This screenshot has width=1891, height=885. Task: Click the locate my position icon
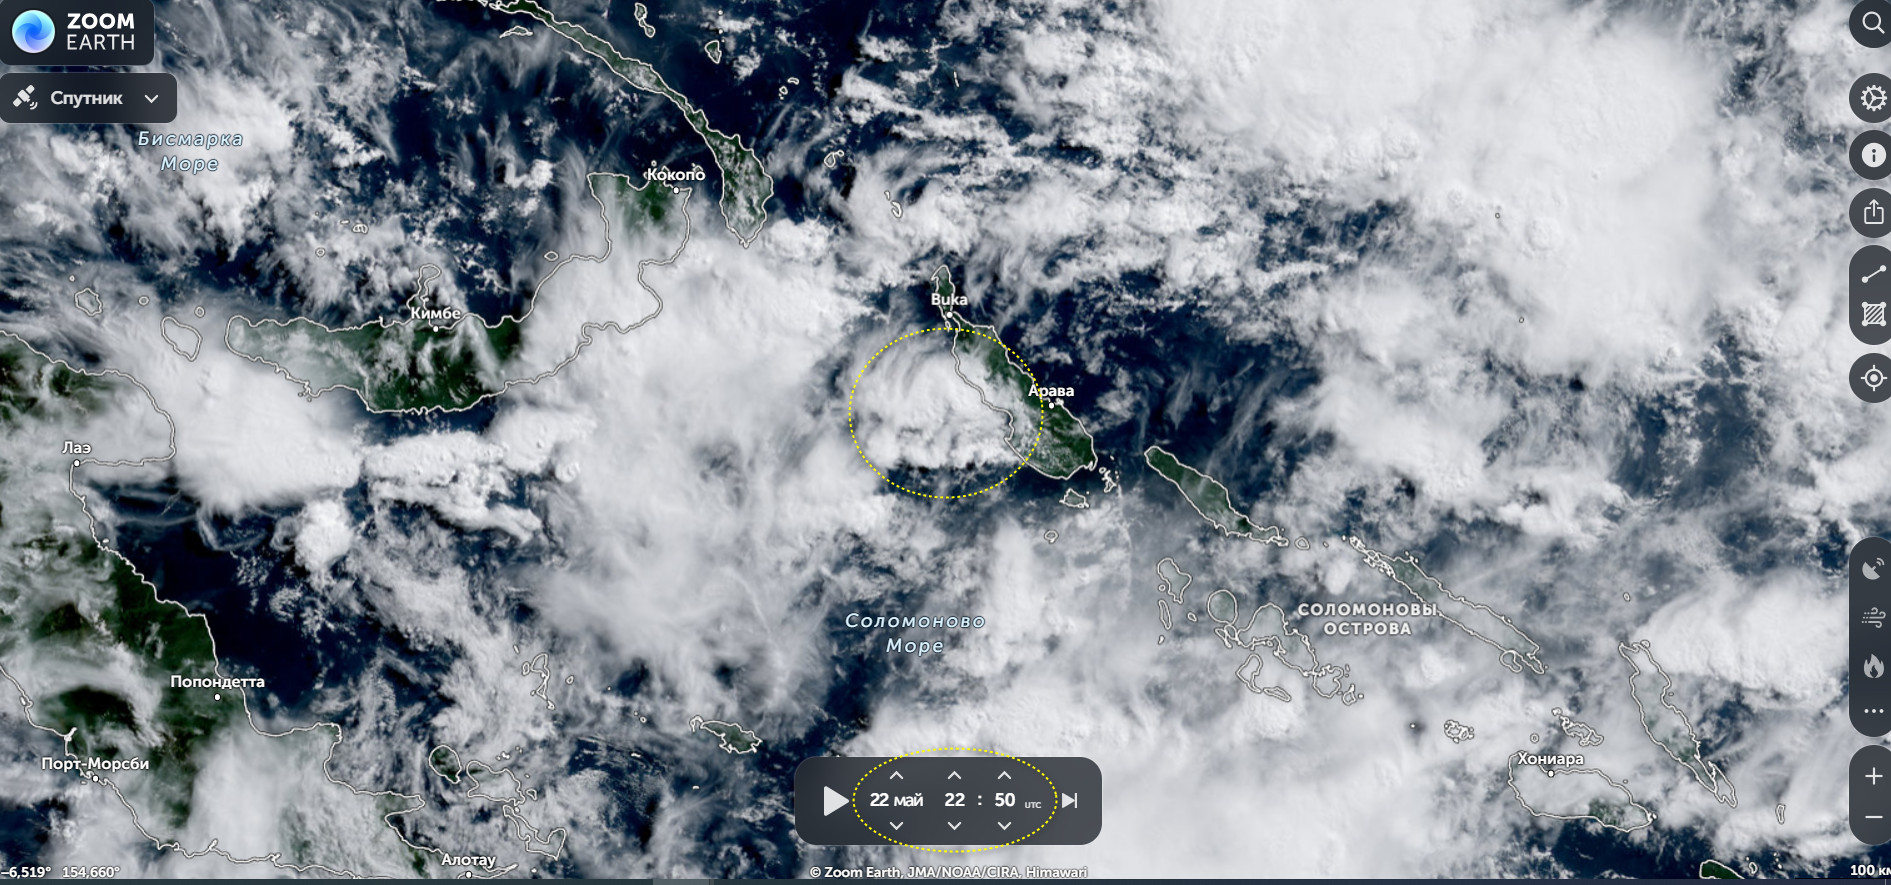1872,378
